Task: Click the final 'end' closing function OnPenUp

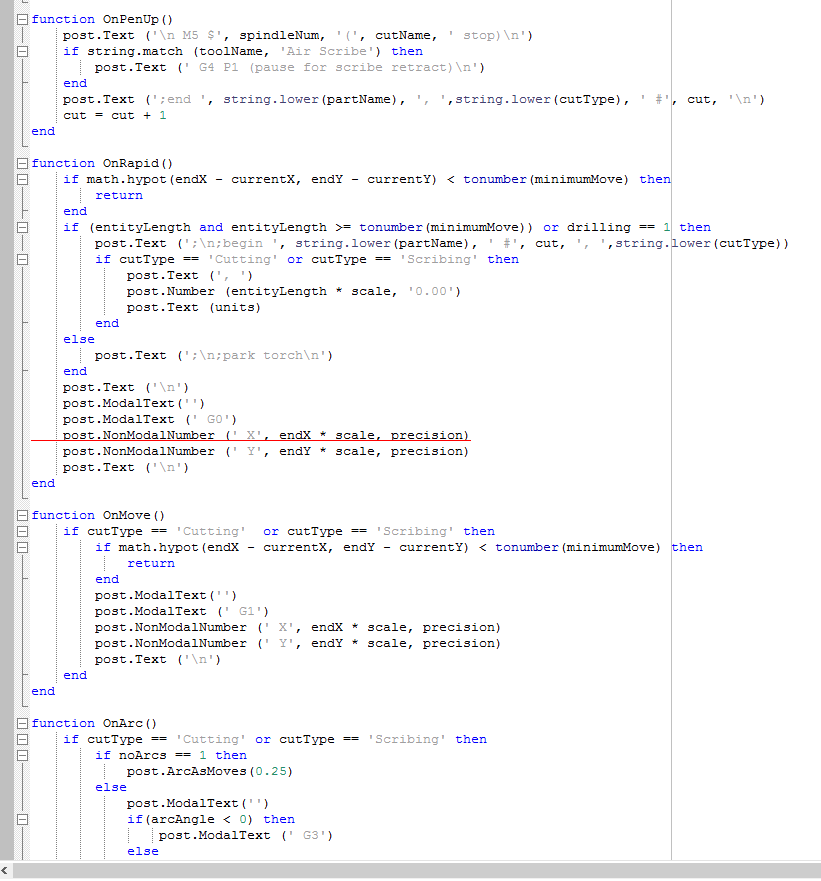Action: [43, 131]
